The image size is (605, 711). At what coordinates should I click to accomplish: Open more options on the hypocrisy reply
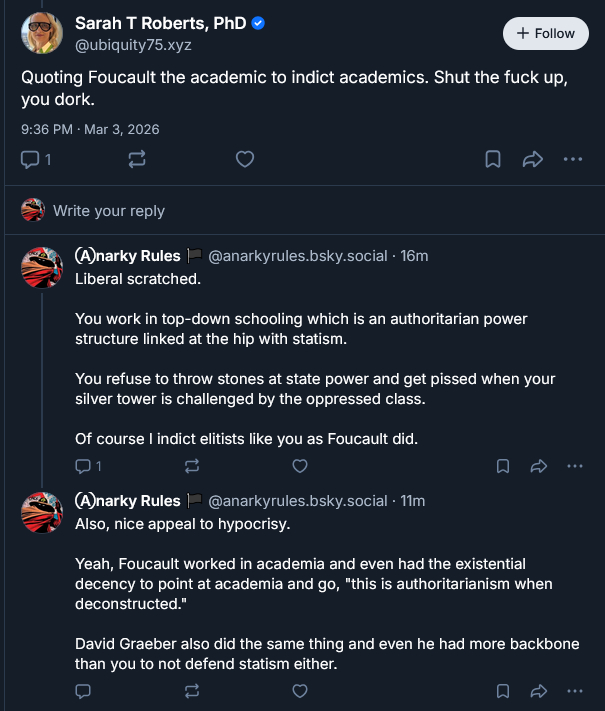[x=574, y=690]
